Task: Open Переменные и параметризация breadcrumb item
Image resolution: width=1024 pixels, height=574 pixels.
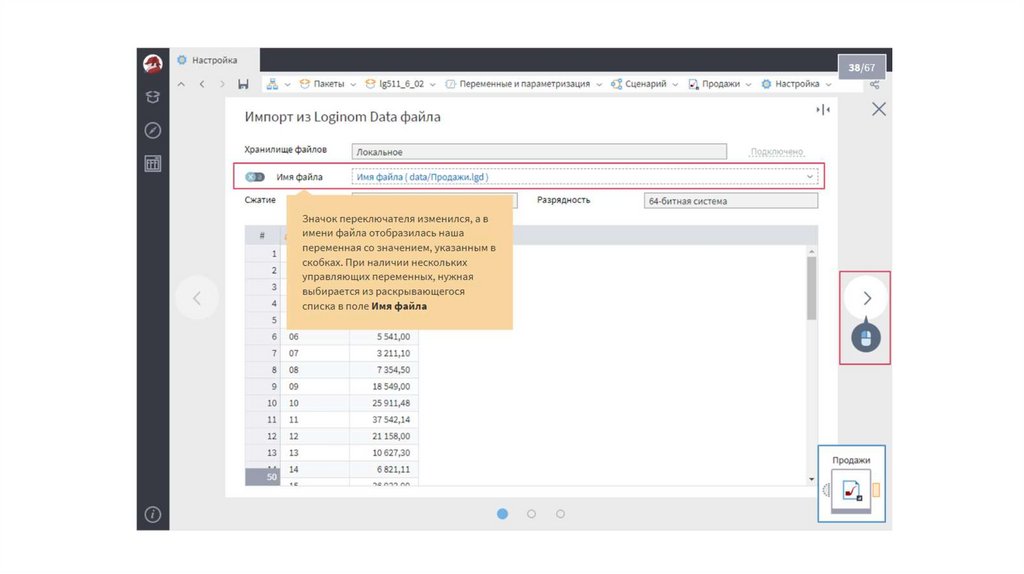Action: click(517, 85)
